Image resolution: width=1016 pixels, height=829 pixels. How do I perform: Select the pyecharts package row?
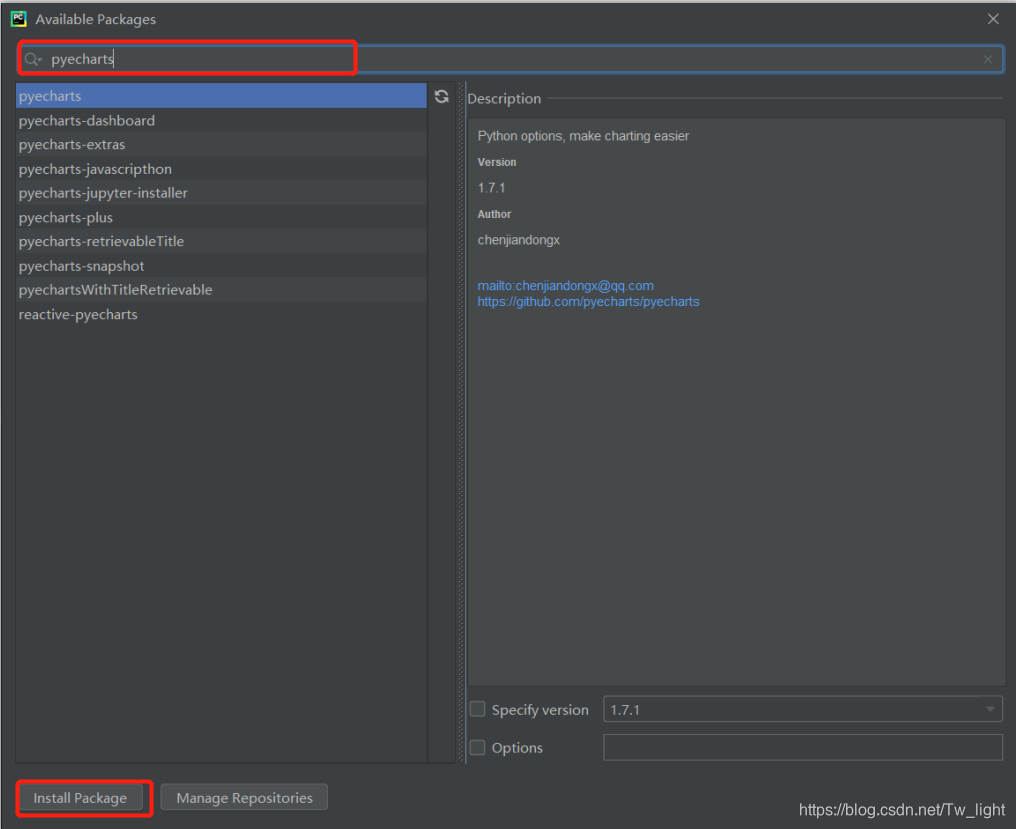click(221, 96)
